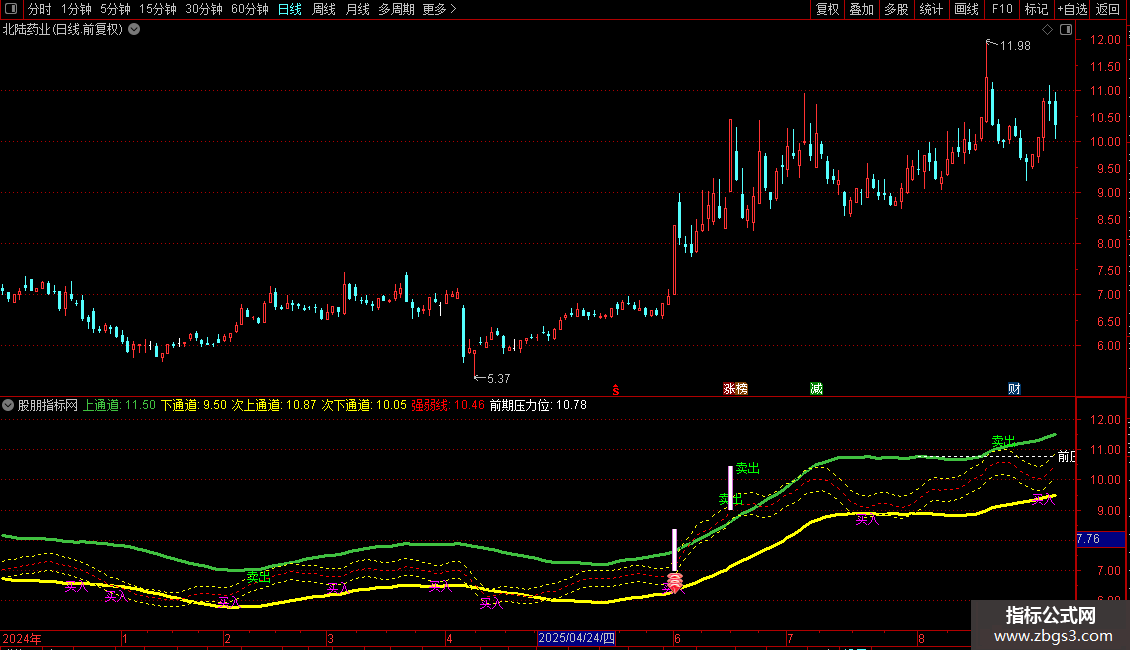Open 多周期 multi-period view

[x=396, y=9]
